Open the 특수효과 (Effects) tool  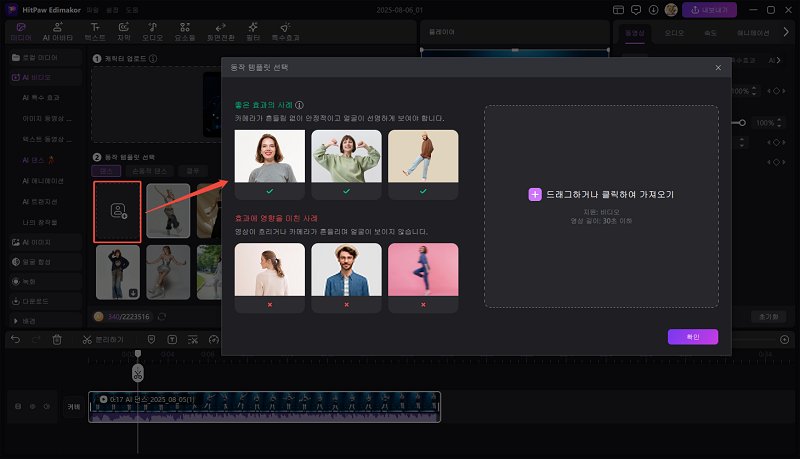coord(285,32)
